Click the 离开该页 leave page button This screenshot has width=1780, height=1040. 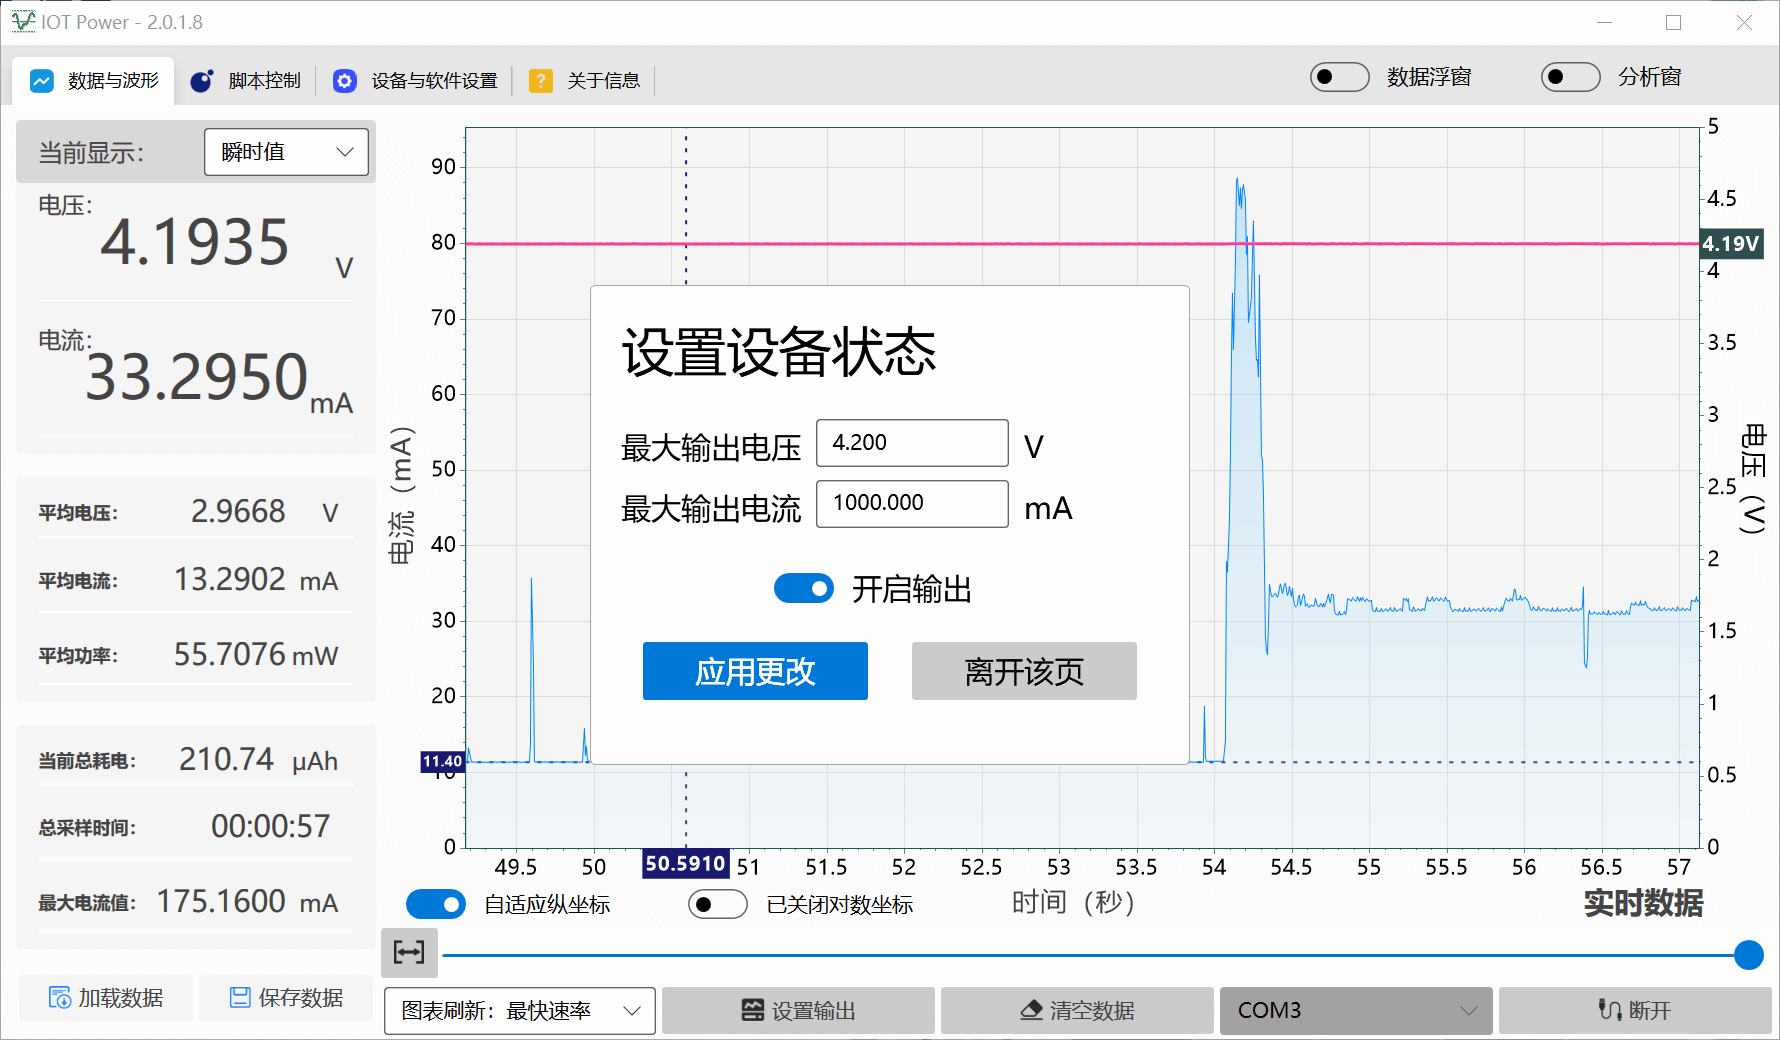(x=1024, y=671)
